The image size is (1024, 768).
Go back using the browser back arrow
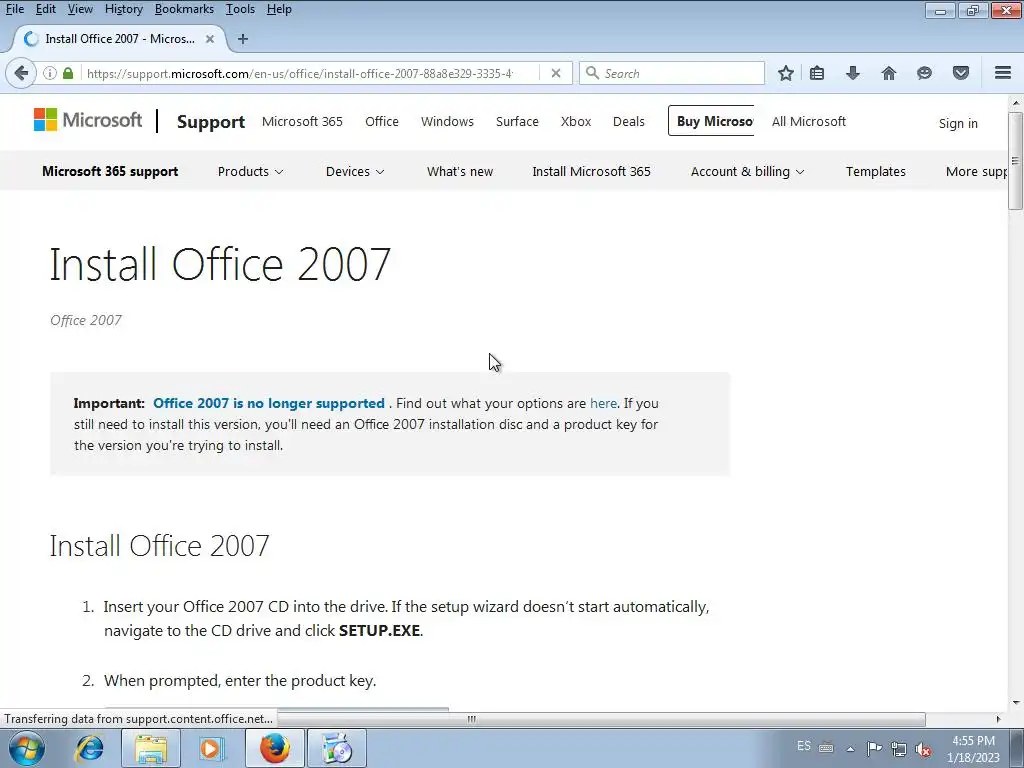pos(21,73)
